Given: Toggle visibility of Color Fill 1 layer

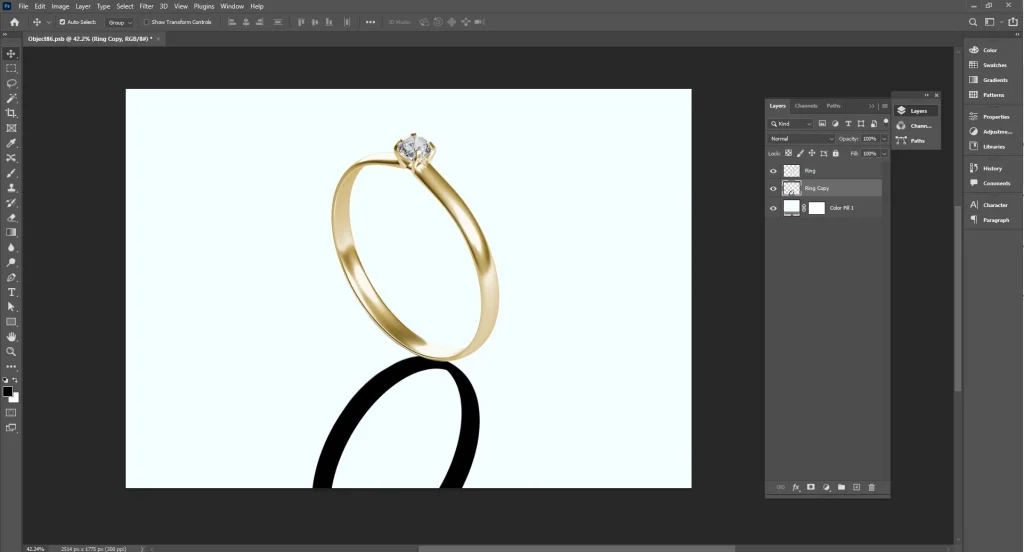Looking at the screenshot, I should click(773, 208).
